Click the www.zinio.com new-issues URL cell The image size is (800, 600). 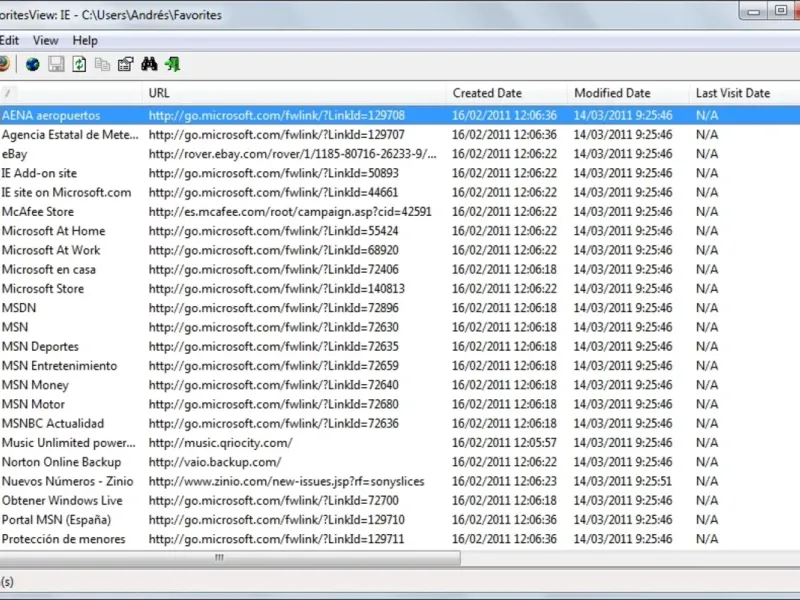[x=286, y=482]
